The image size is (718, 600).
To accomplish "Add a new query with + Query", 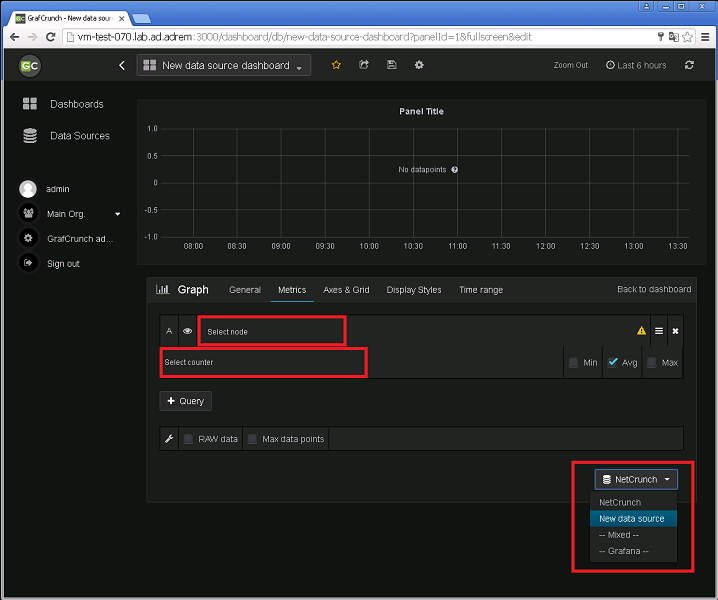I will [185, 401].
